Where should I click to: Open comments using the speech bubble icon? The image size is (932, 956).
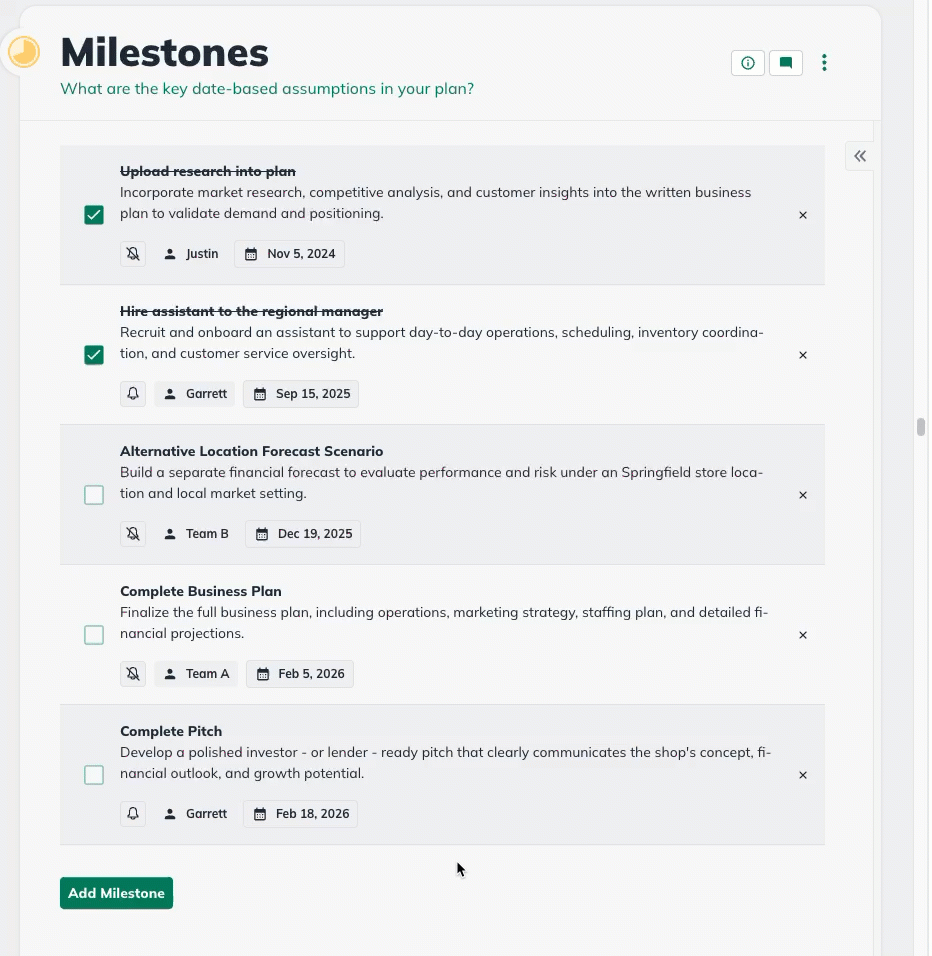[785, 62]
